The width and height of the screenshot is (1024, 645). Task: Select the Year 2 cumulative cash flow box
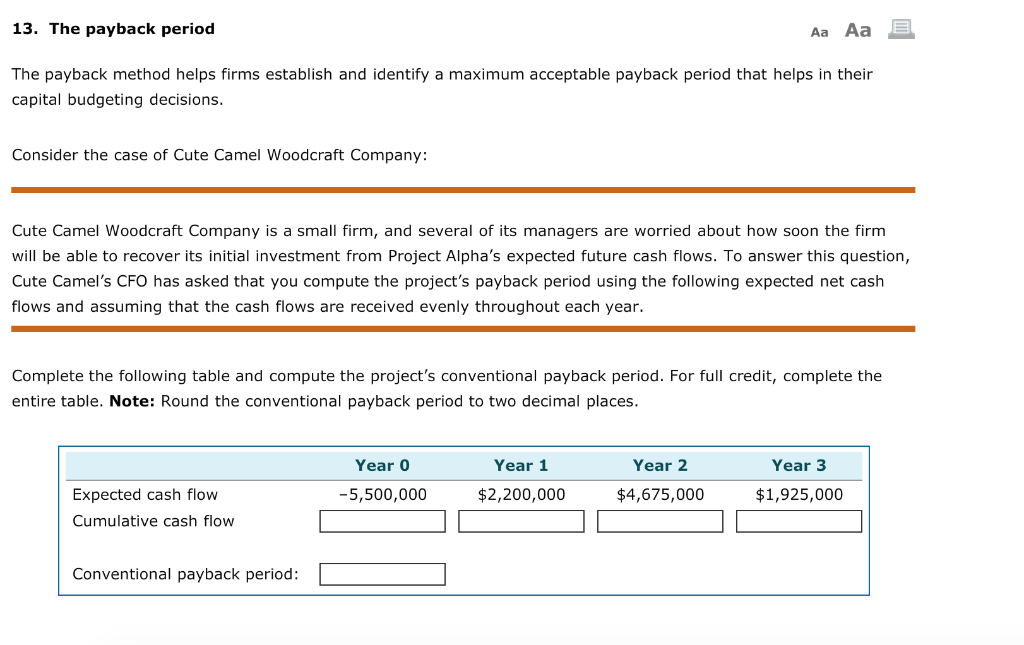(660, 520)
